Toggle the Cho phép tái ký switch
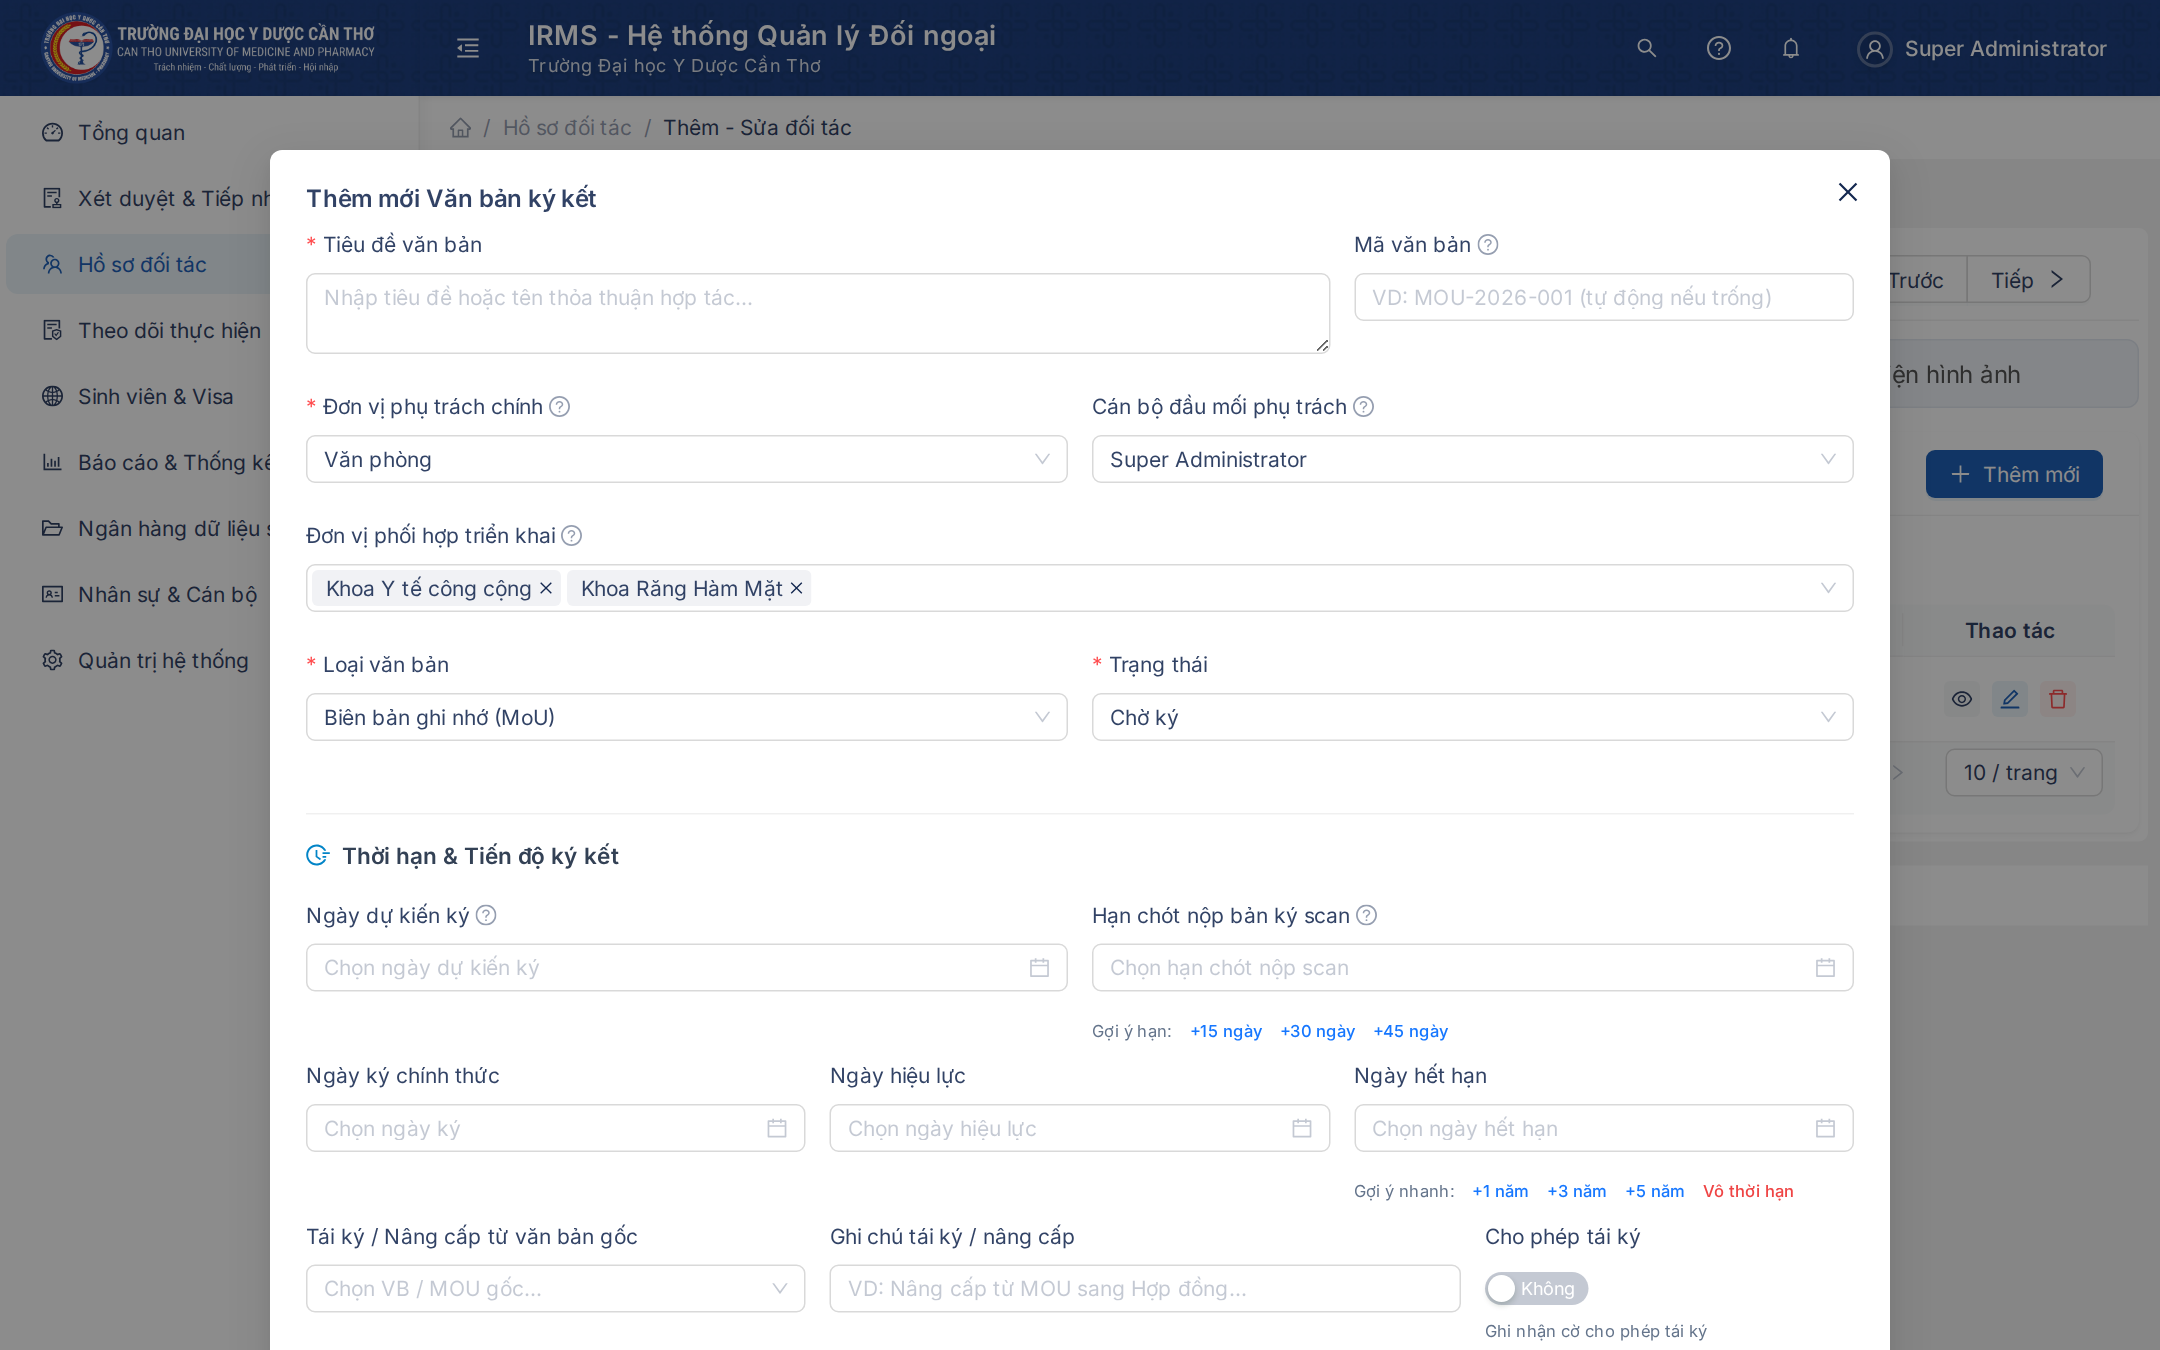2160x1350 pixels. point(1536,1288)
